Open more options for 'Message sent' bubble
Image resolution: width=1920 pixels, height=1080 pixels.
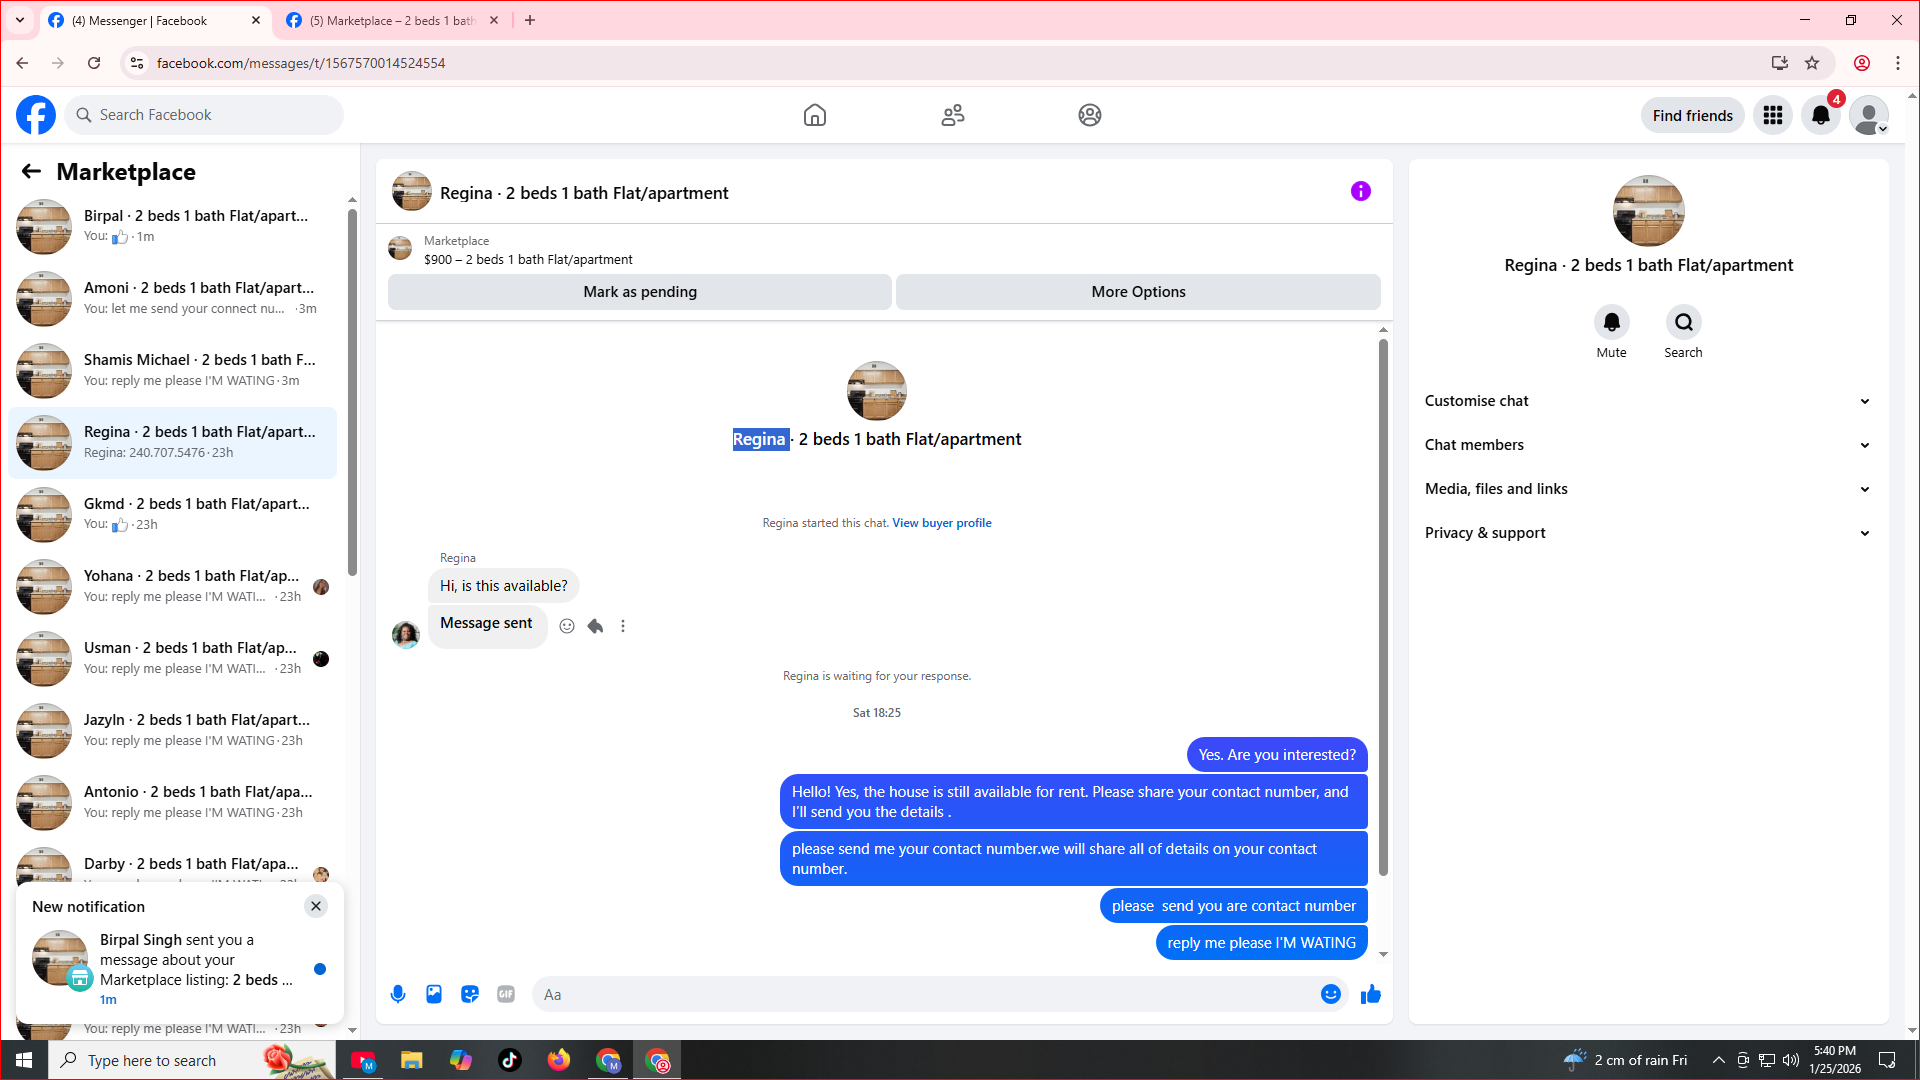pos(623,626)
